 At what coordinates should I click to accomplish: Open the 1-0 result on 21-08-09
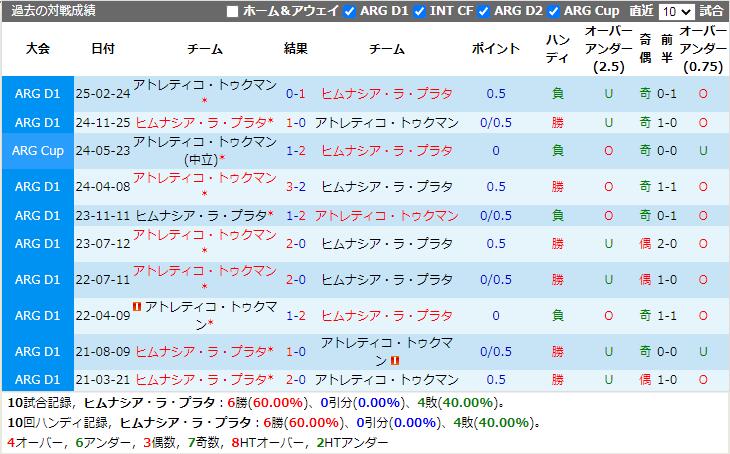[296, 352]
